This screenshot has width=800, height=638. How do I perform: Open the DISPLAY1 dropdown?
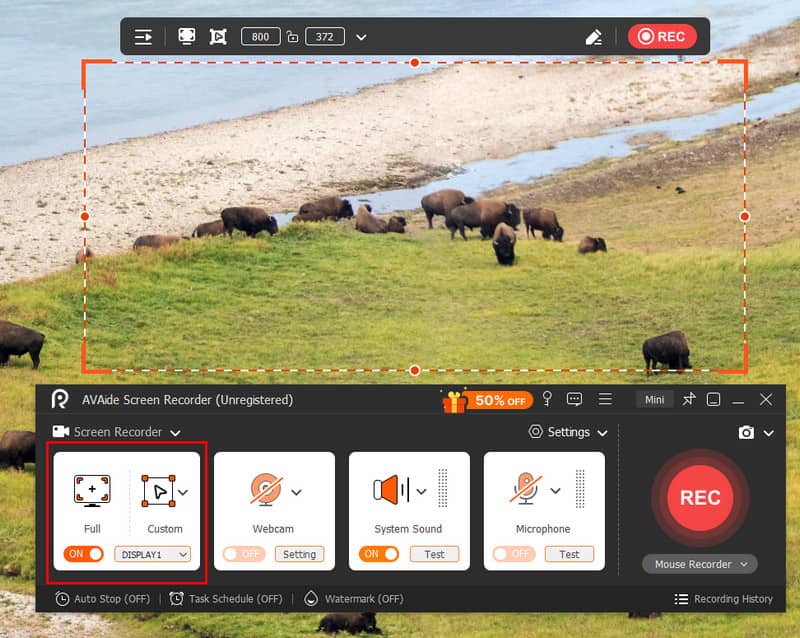(x=152, y=554)
